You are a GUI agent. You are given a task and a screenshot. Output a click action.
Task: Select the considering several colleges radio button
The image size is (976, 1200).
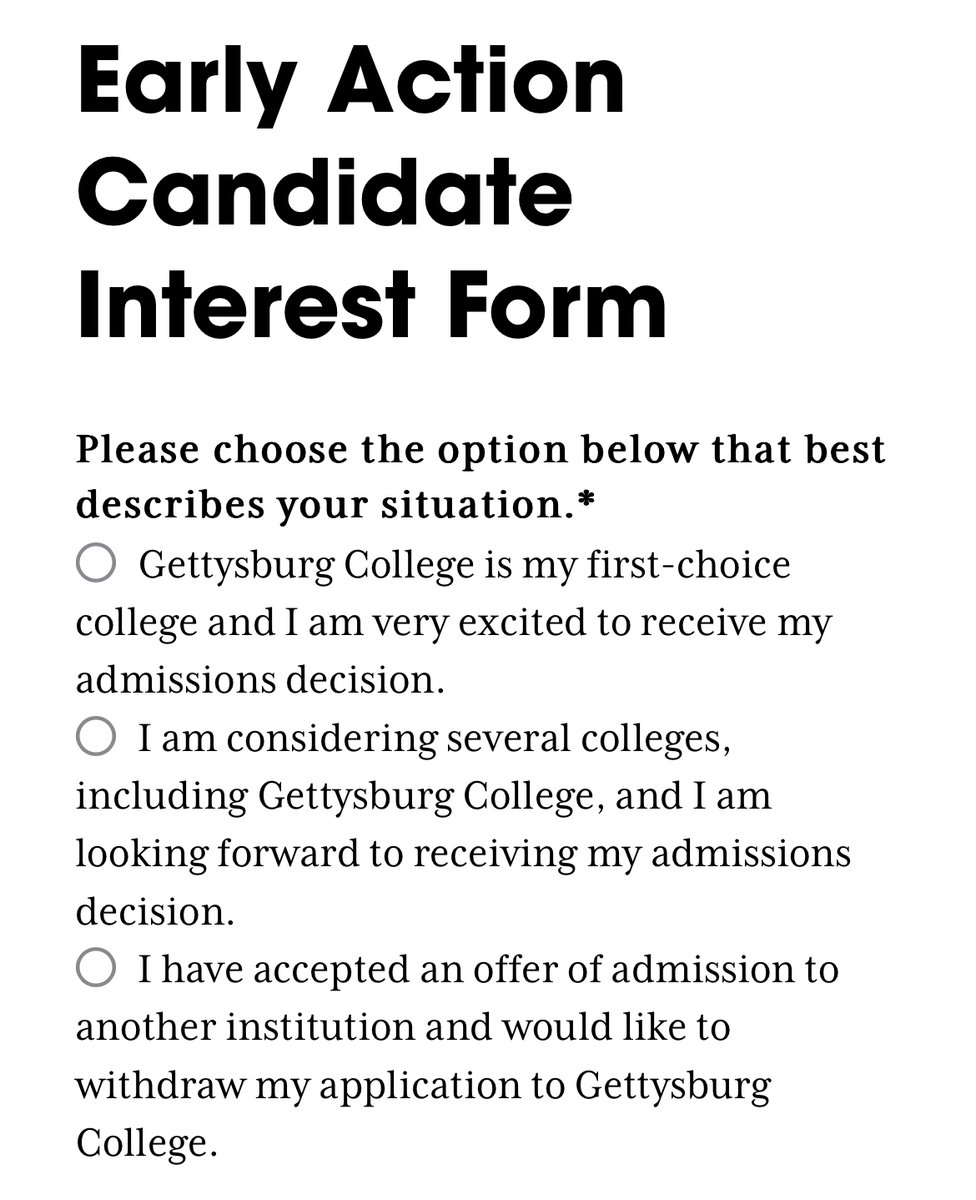[x=96, y=739]
